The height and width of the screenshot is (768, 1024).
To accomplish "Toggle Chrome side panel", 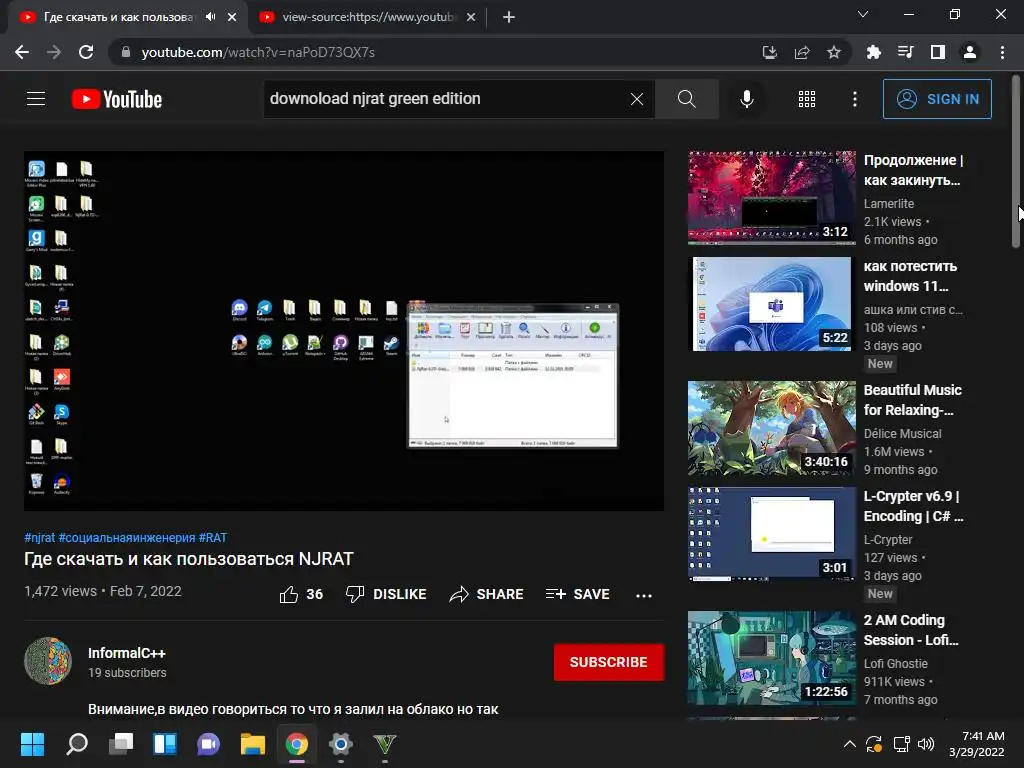I will click(x=938, y=52).
